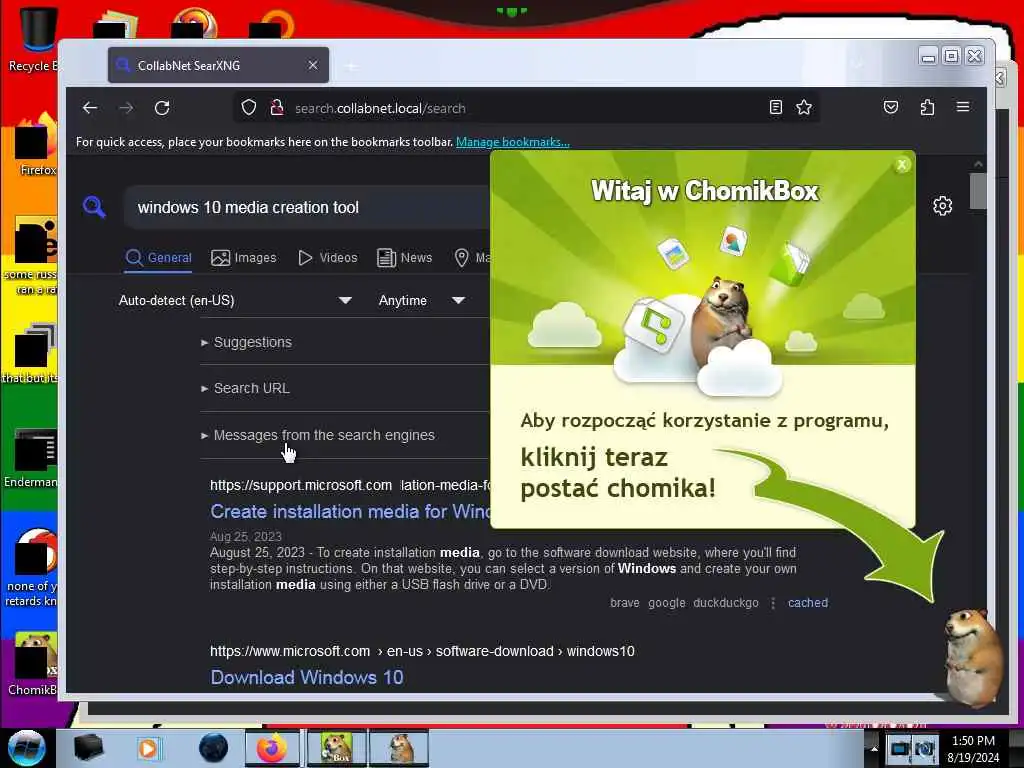Open SearXNG preferences gear icon

click(942, 206)
